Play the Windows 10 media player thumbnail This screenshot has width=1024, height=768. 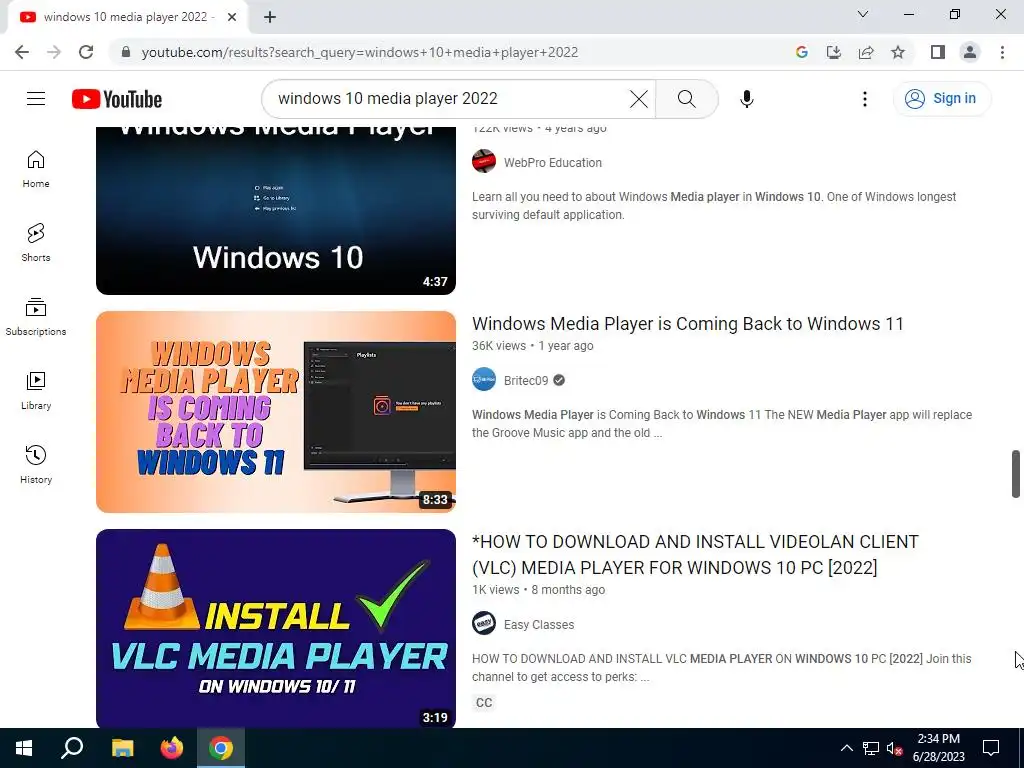[276, 210]
